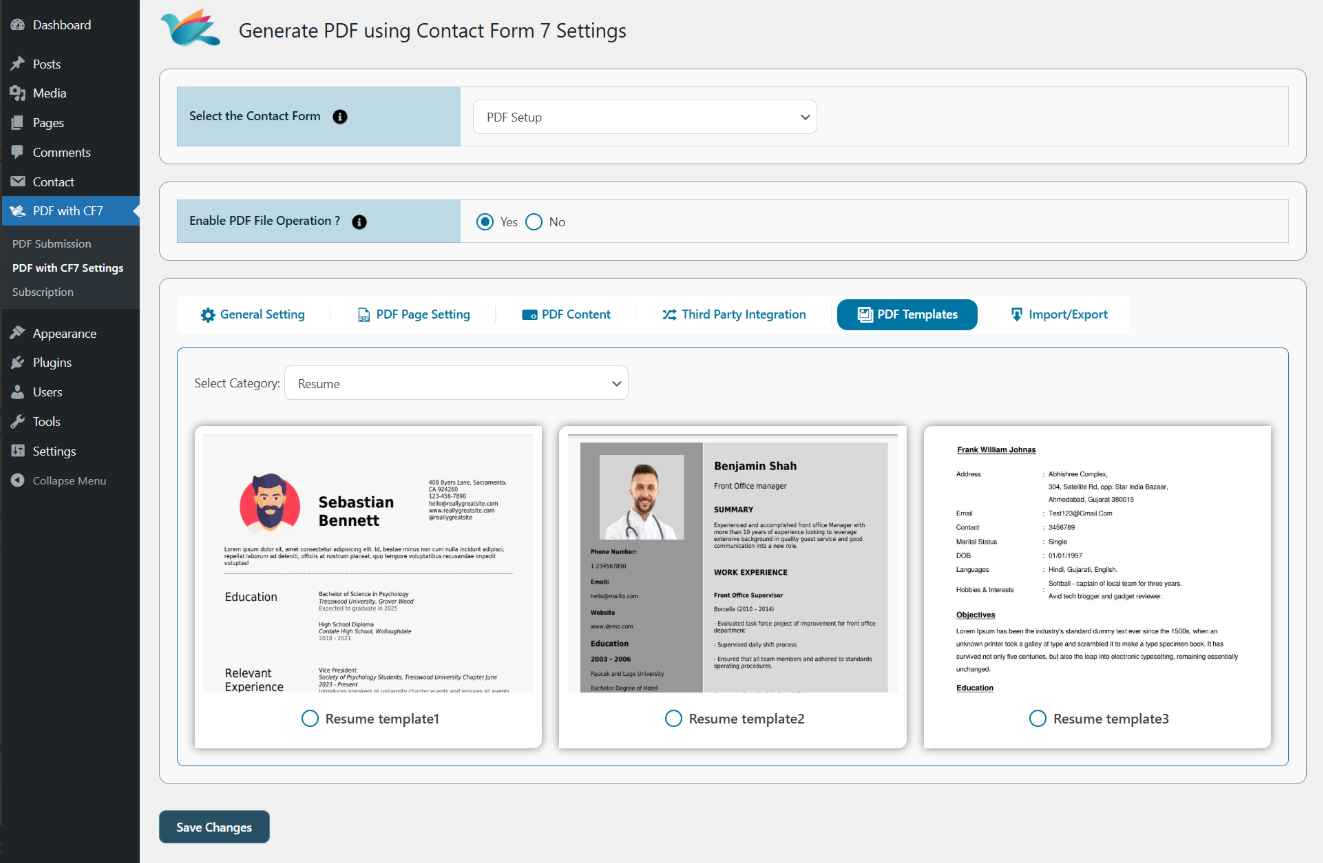Expand the Resume category selector
Image resolution: width=1323 pixels, height=863 pixels.
point(456,382)
